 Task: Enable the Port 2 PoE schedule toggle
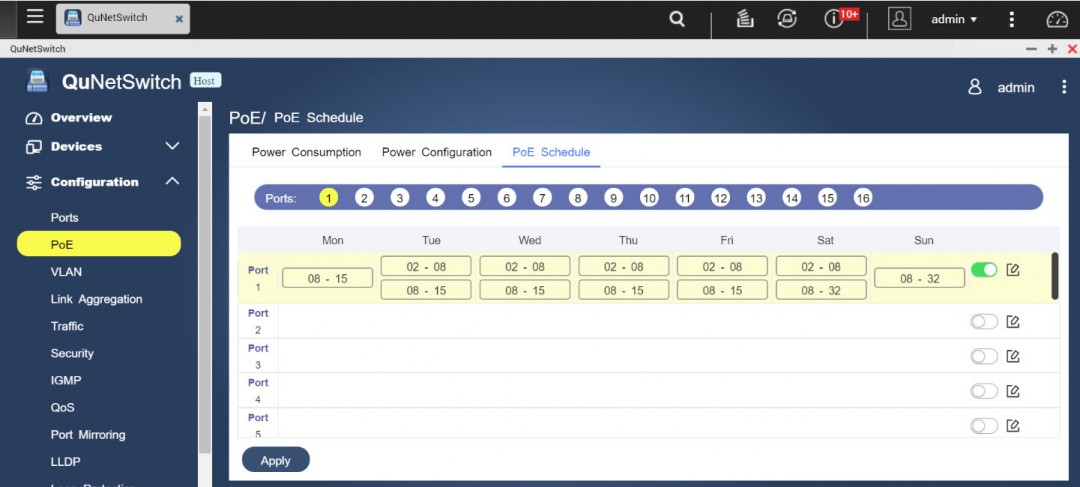[x=984, y=322]
